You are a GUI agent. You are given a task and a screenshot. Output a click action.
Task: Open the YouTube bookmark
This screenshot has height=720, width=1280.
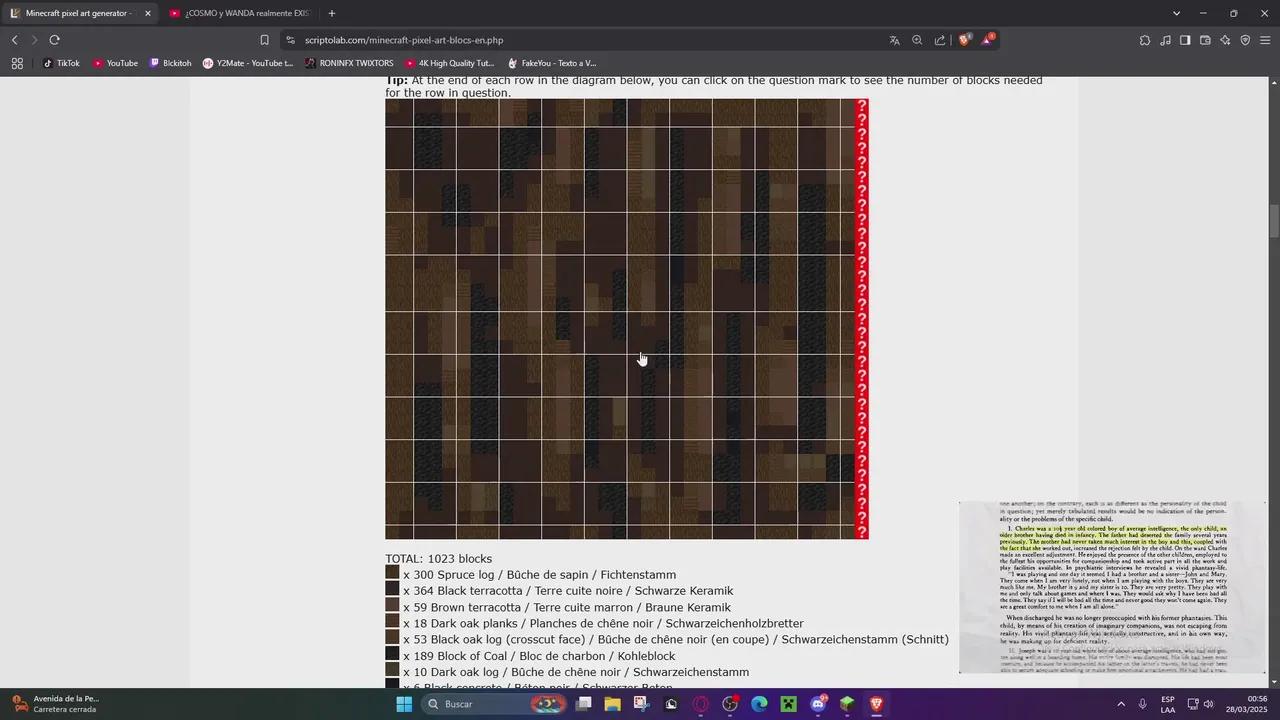[x=116, y=63]
